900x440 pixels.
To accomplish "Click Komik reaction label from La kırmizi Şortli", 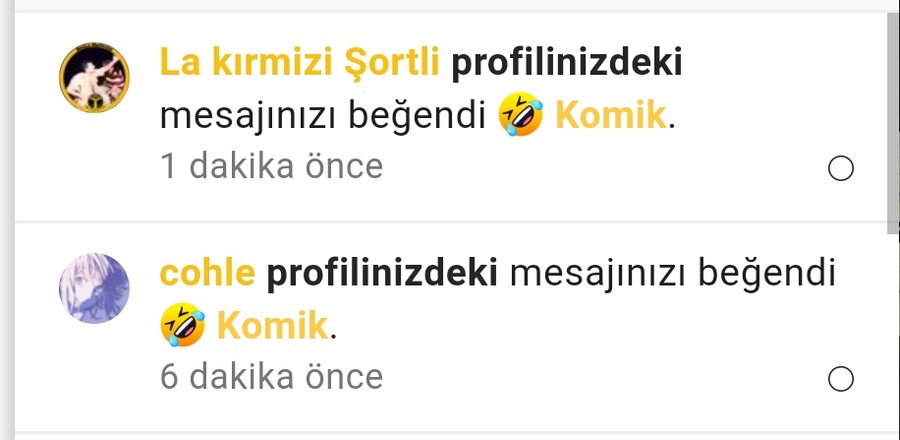I will click(611, 115).
